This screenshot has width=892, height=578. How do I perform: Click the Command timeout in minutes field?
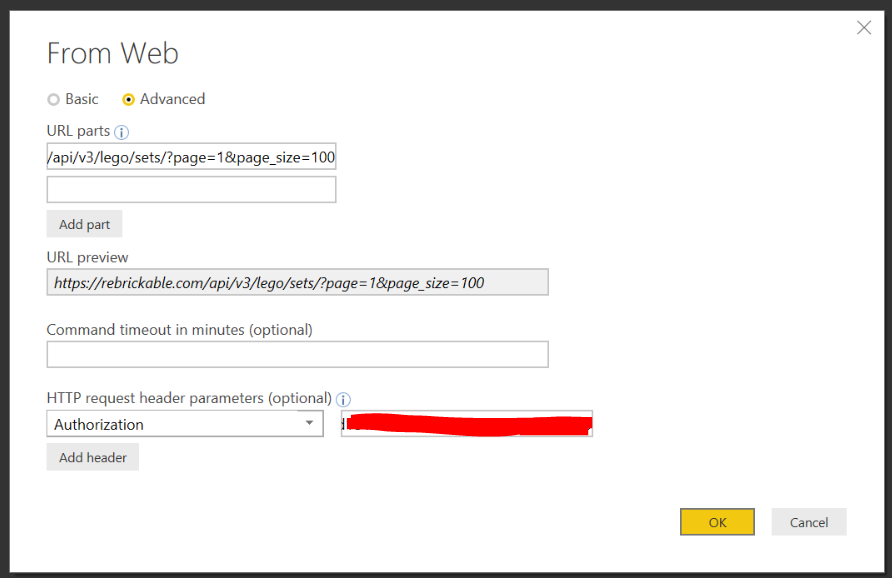pos(297,353)
